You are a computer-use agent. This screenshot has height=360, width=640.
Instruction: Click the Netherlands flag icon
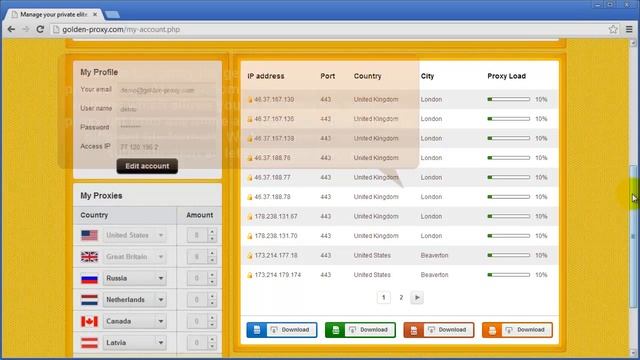(x=89, y=300)
